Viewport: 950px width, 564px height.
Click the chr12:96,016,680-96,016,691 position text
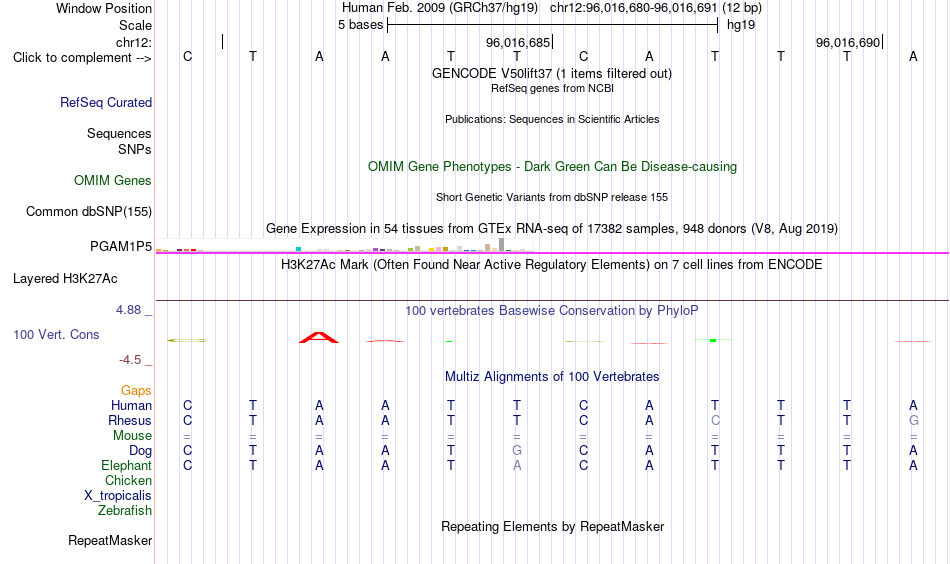[x=634, y=8]
